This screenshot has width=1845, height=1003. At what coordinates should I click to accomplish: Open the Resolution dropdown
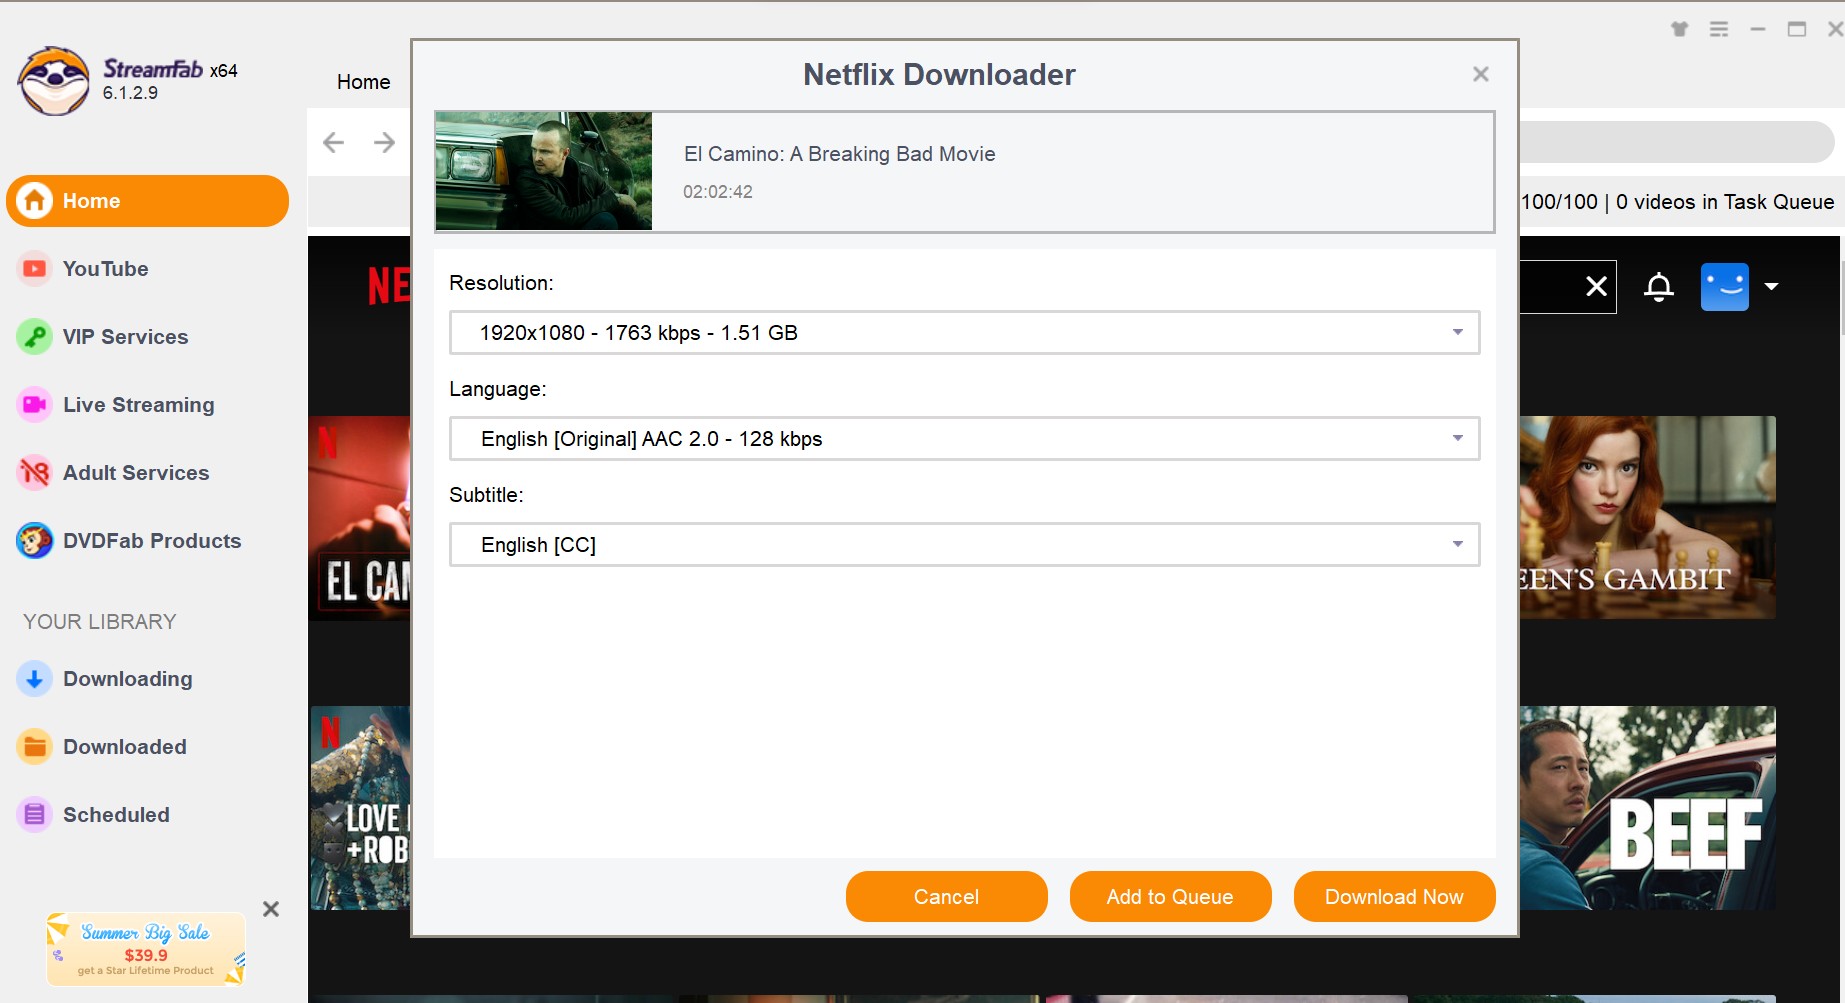point(964,333)
